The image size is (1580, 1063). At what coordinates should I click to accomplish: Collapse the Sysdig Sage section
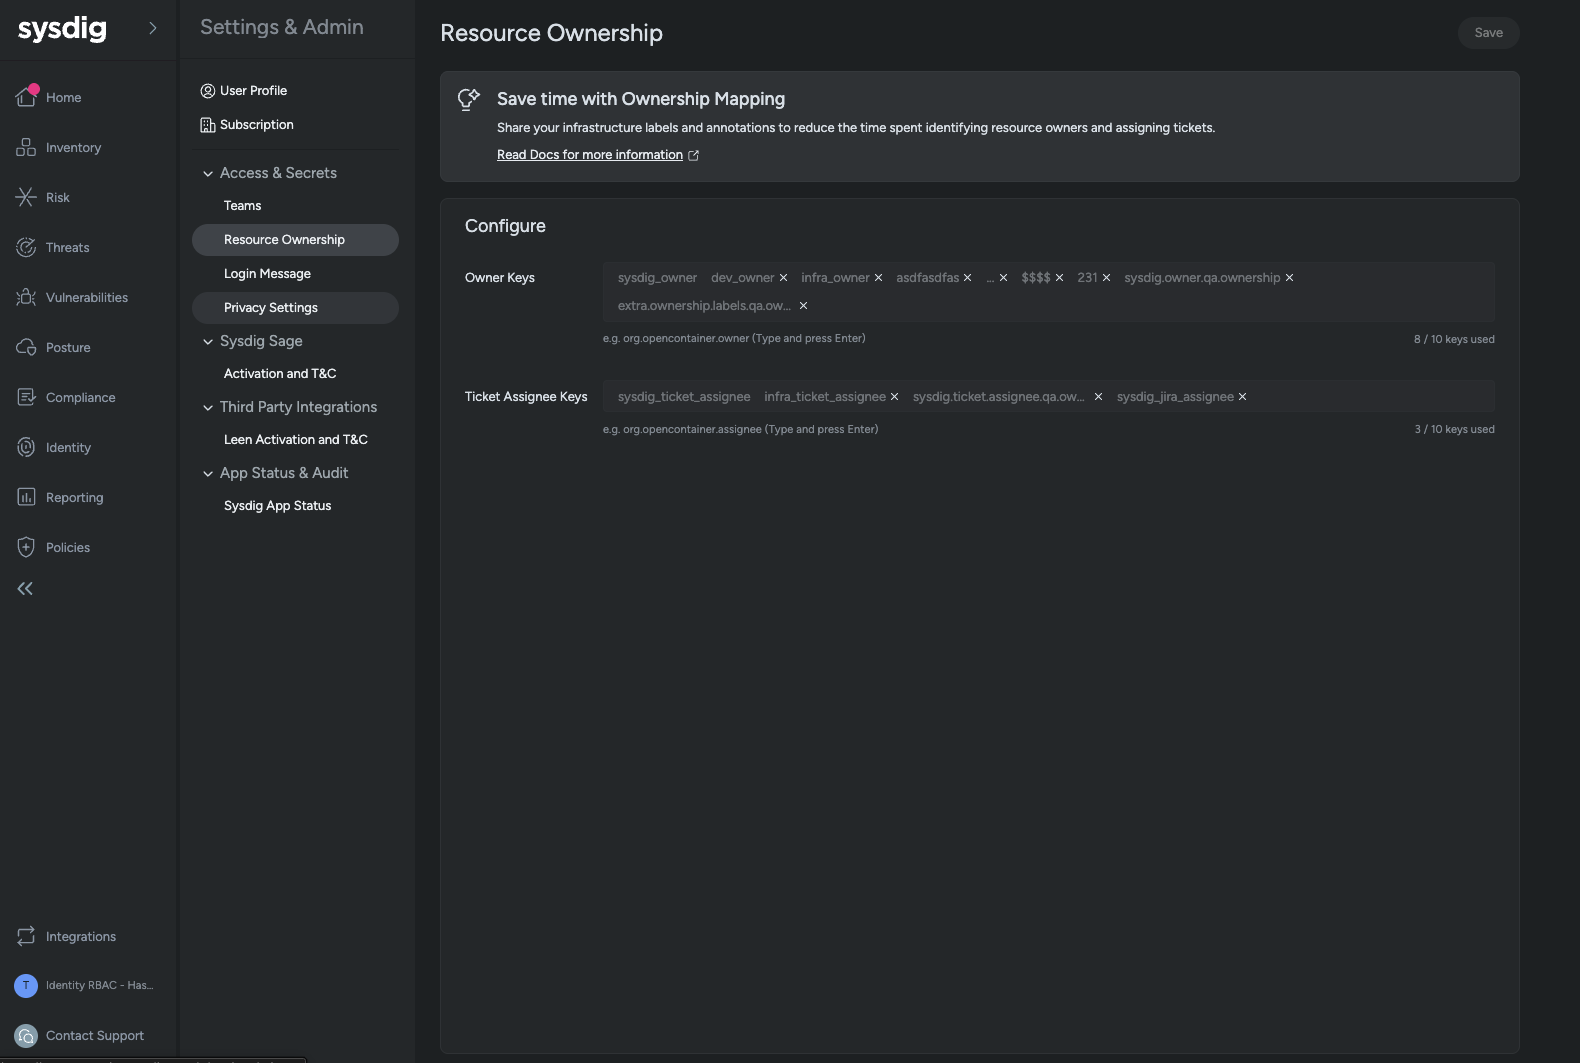tap(208, 342)
